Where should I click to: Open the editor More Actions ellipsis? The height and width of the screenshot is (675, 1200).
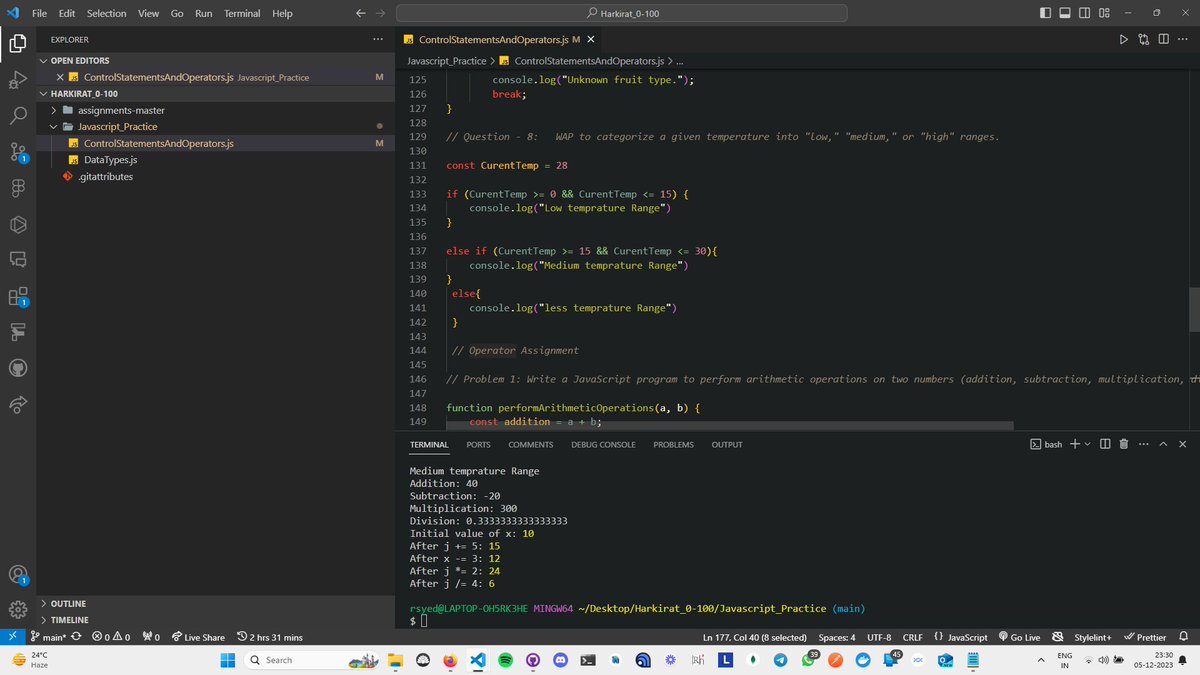(1184, 39)
